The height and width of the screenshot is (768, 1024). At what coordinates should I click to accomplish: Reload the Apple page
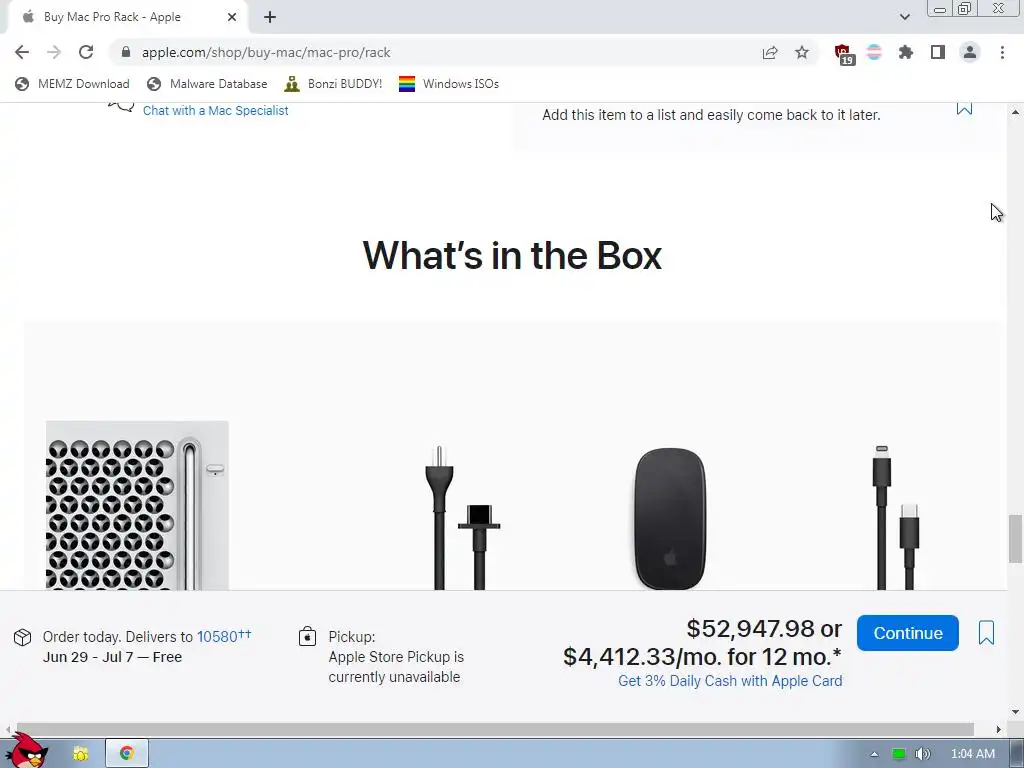[86, 52]
